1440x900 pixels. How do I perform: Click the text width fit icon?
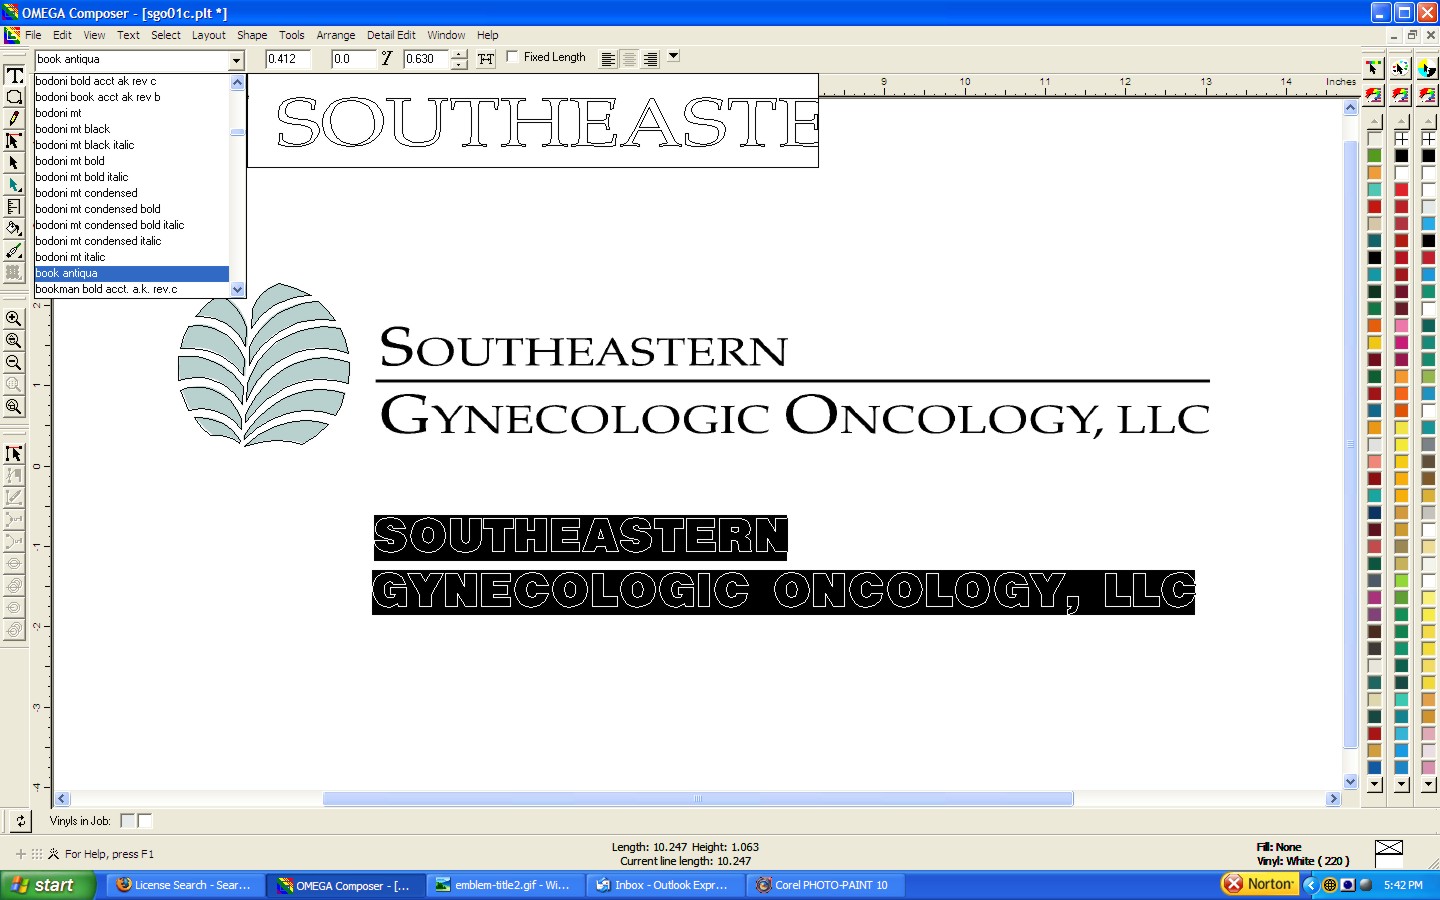click(486, 59)
